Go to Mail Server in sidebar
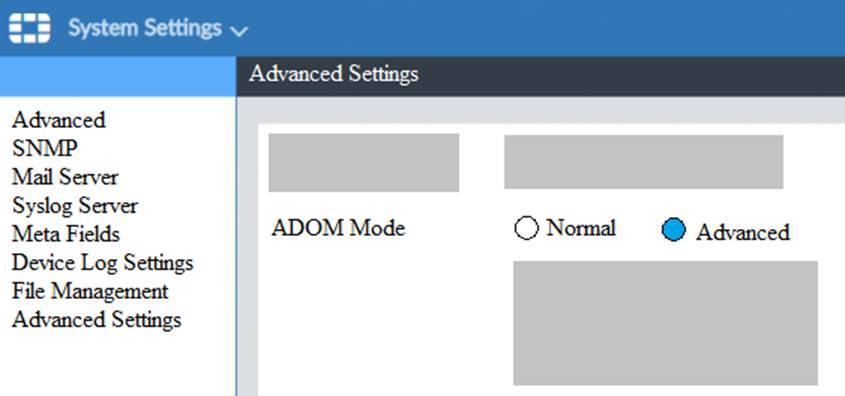 click(x=65, y=177)
